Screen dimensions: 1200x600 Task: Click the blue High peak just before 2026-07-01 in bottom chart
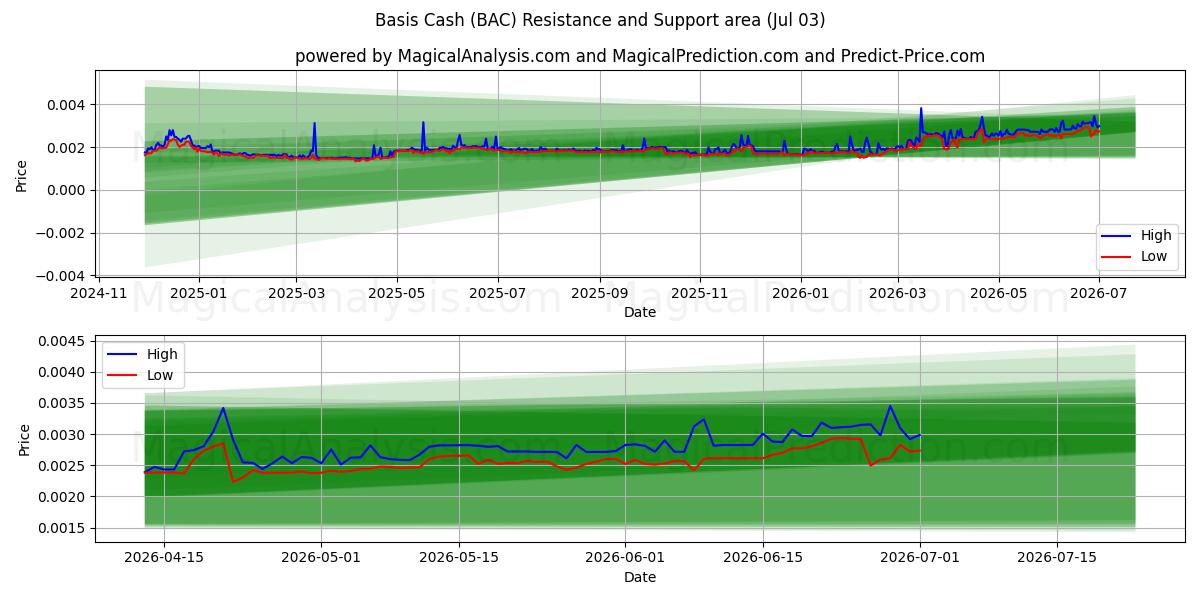click(890, 406)
